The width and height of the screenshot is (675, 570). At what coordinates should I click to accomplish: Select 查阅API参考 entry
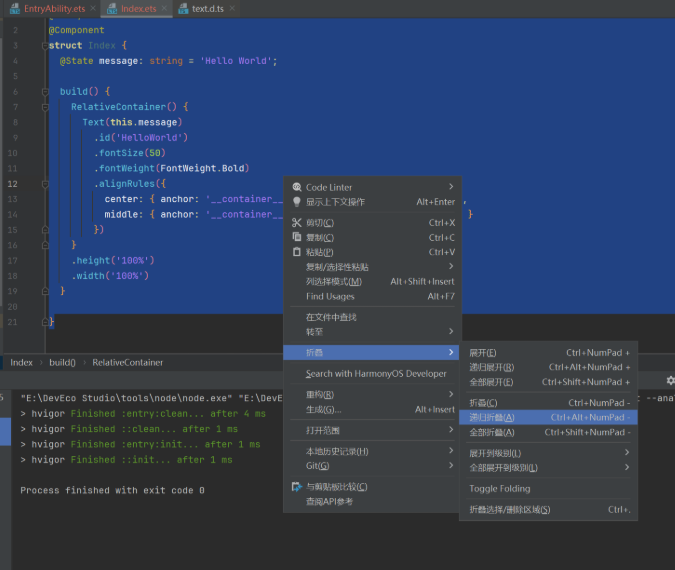pos(373,502)
